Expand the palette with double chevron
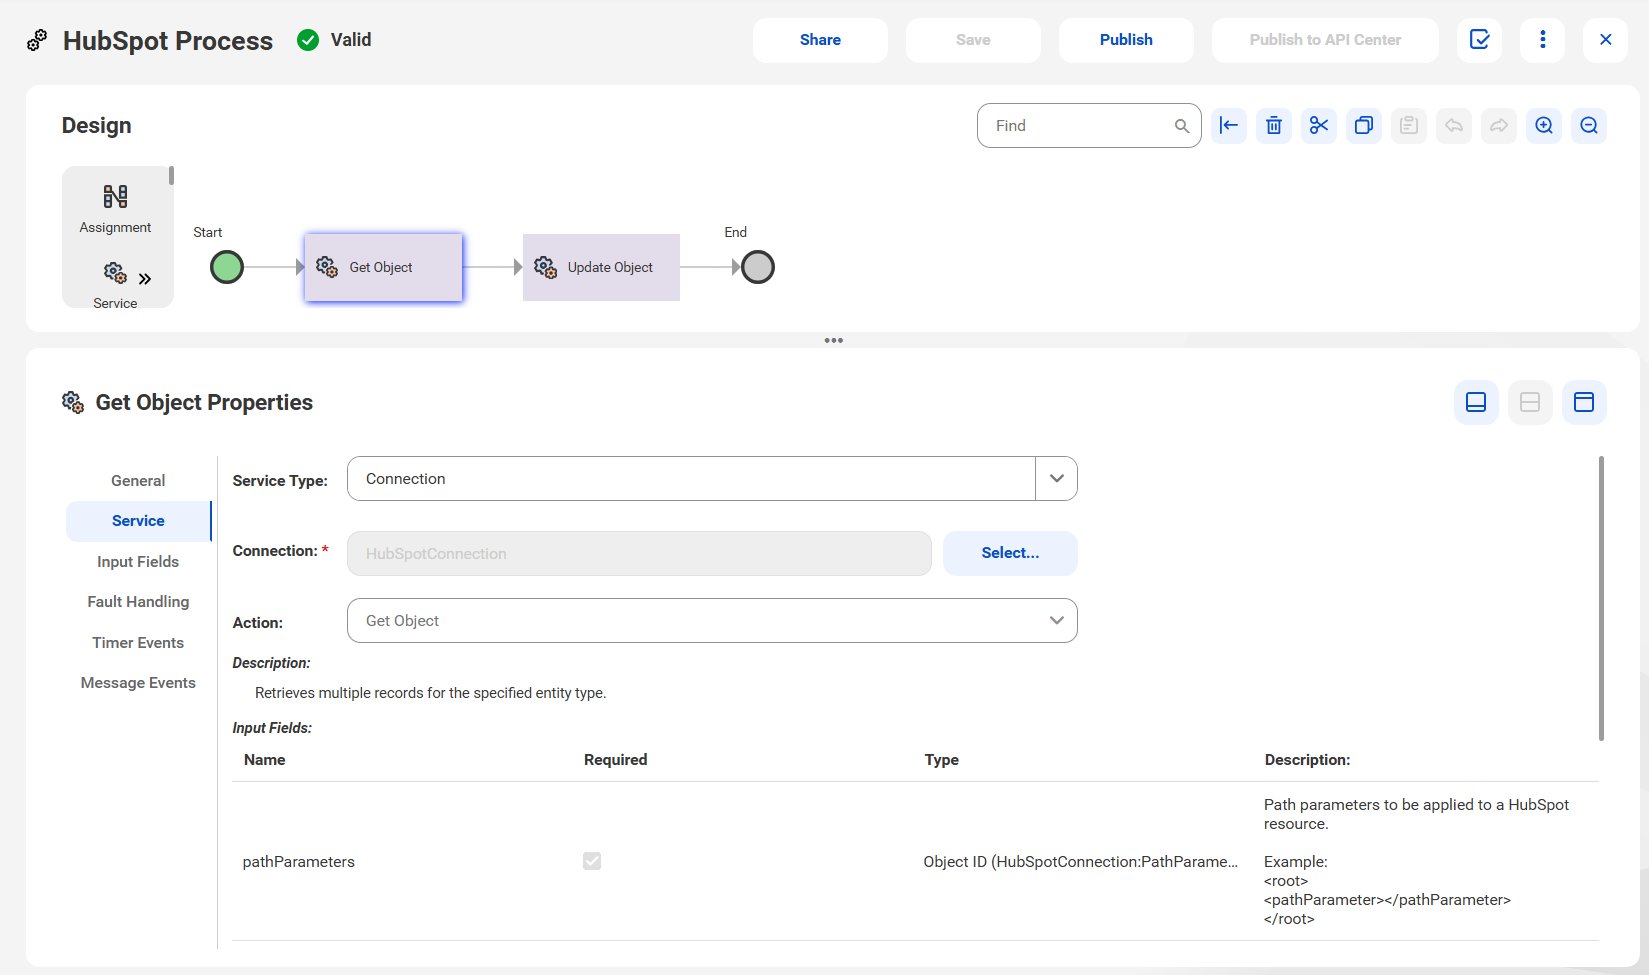 [x=145, y=279]
